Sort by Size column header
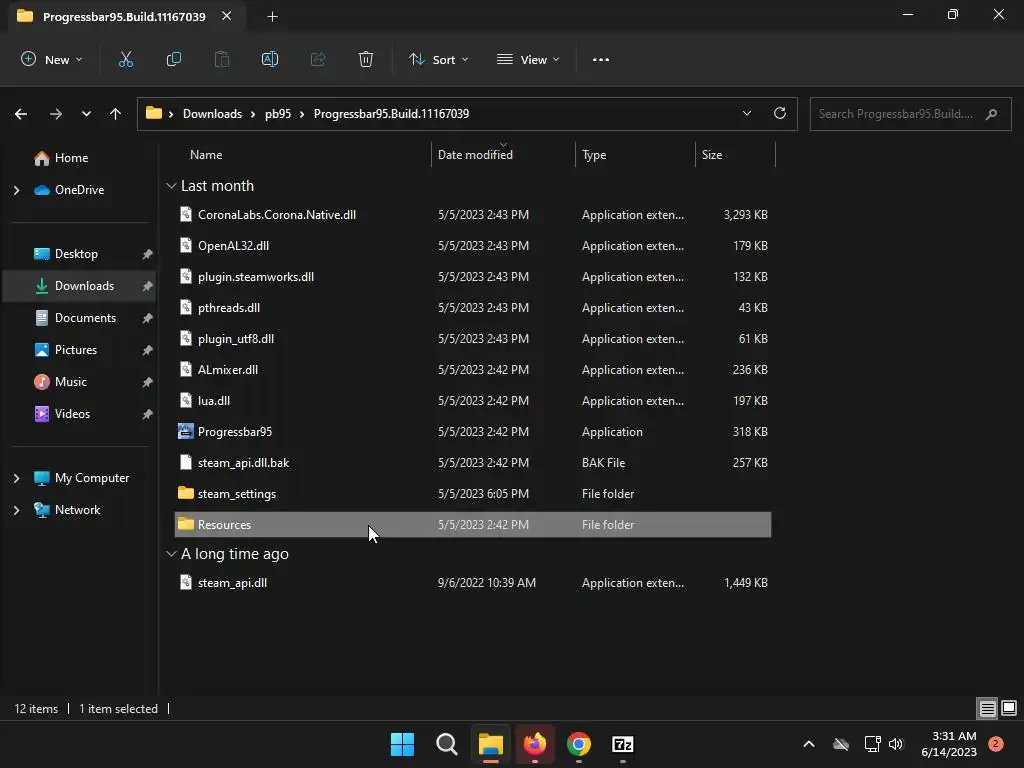The image size is (1024, 768). [712, 155]
